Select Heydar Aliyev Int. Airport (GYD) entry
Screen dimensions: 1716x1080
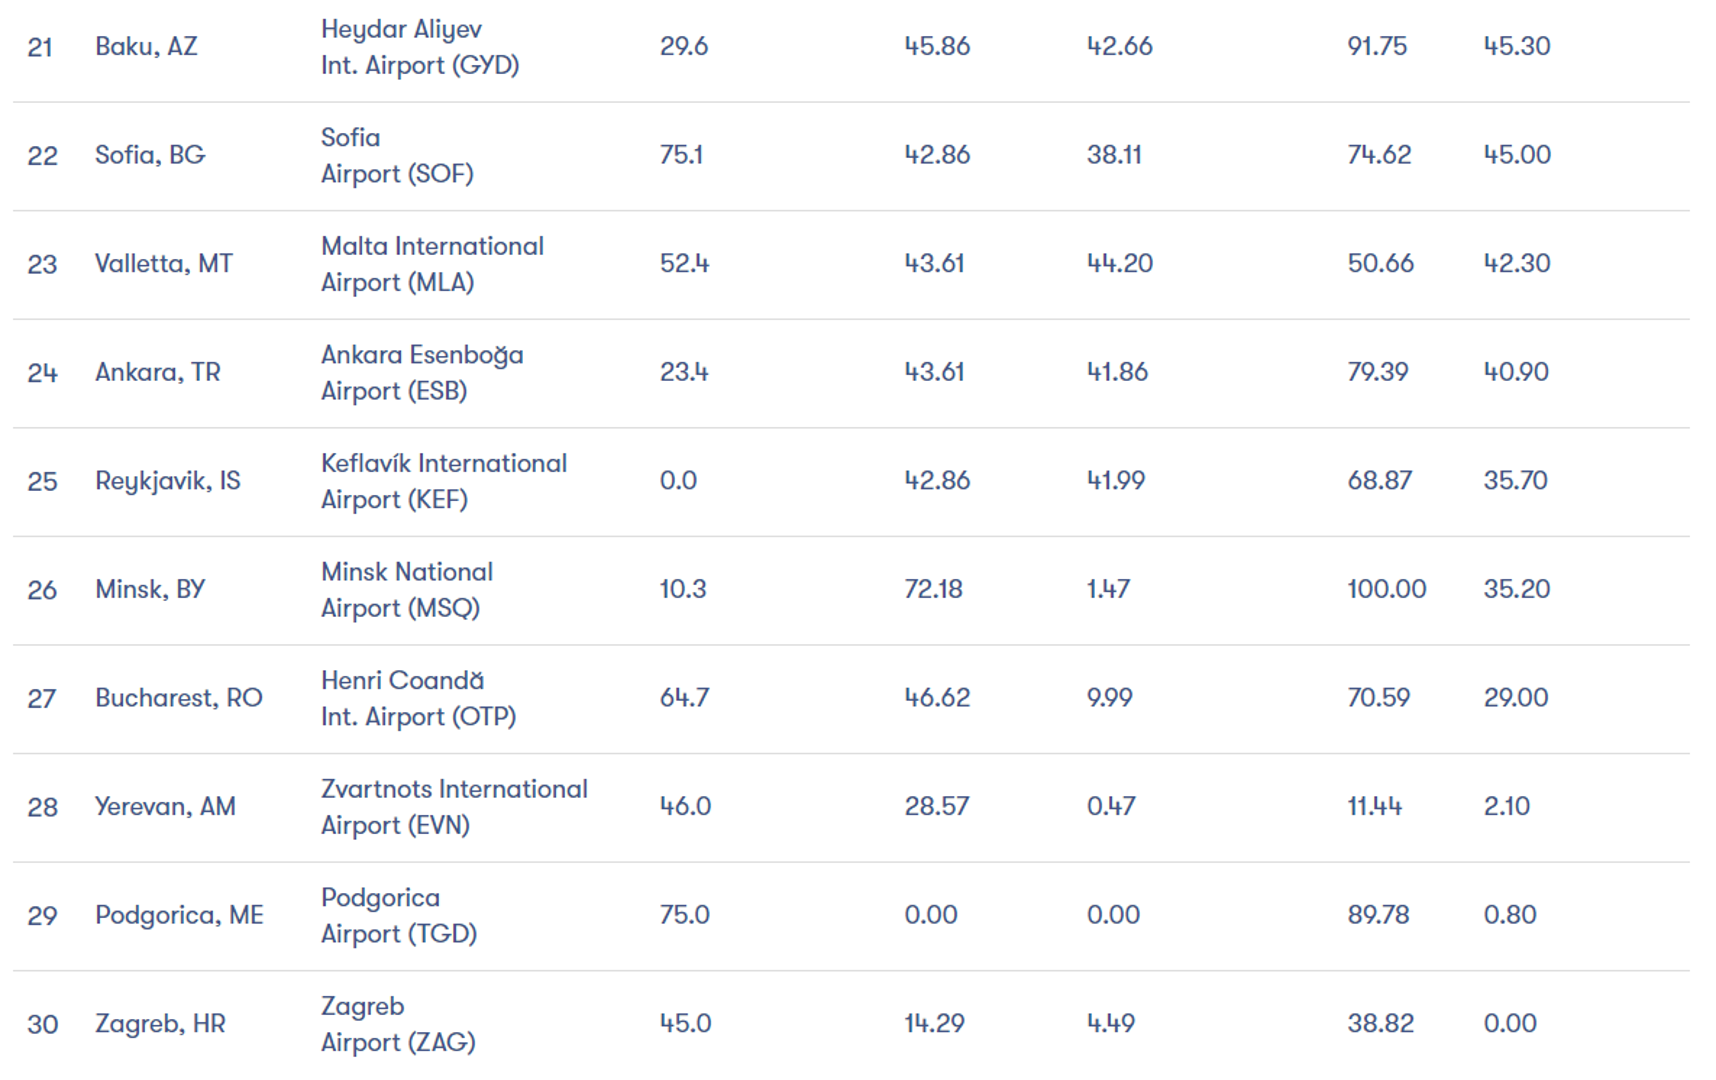(x=420, y=47)
